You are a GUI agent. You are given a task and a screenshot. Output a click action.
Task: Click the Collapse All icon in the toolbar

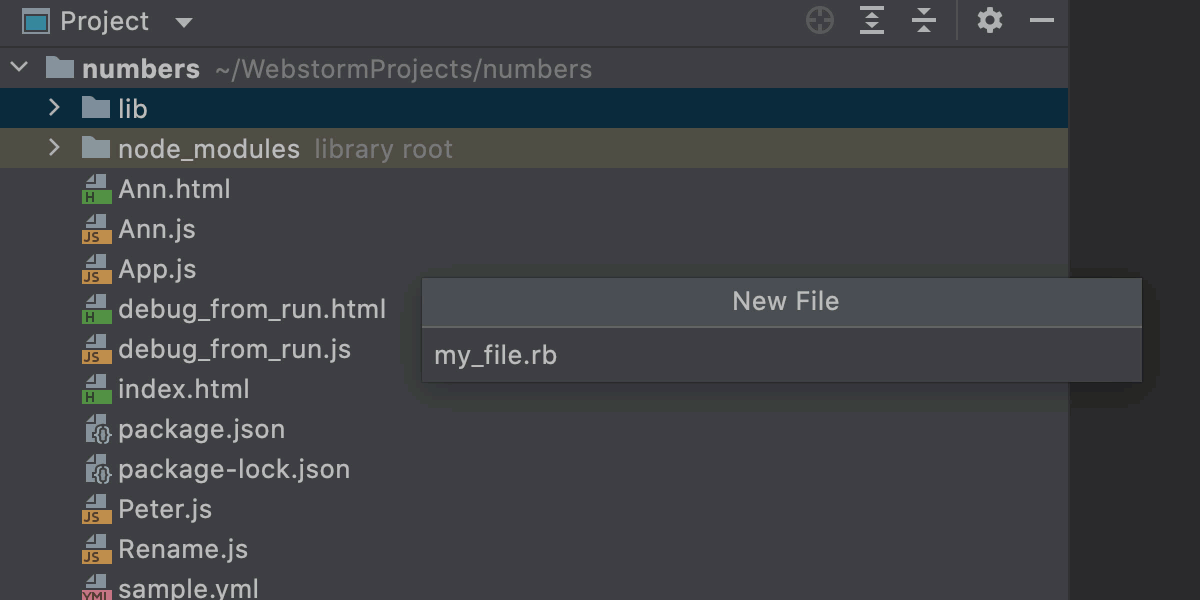click(923, 20)
